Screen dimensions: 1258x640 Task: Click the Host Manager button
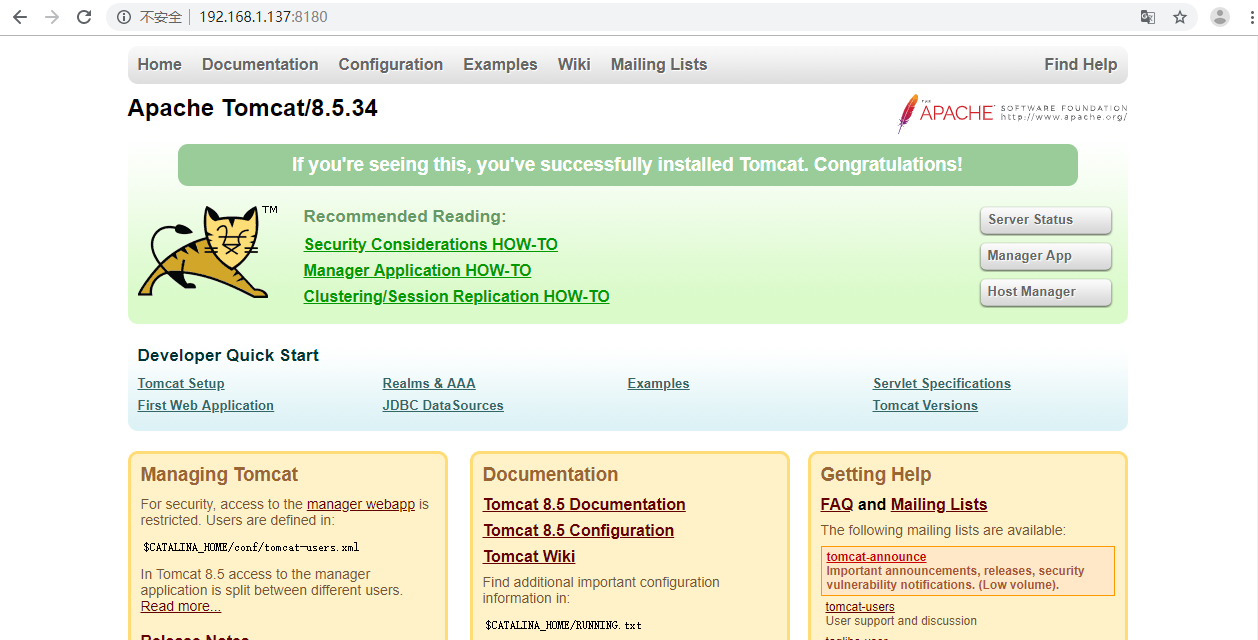1046,292
